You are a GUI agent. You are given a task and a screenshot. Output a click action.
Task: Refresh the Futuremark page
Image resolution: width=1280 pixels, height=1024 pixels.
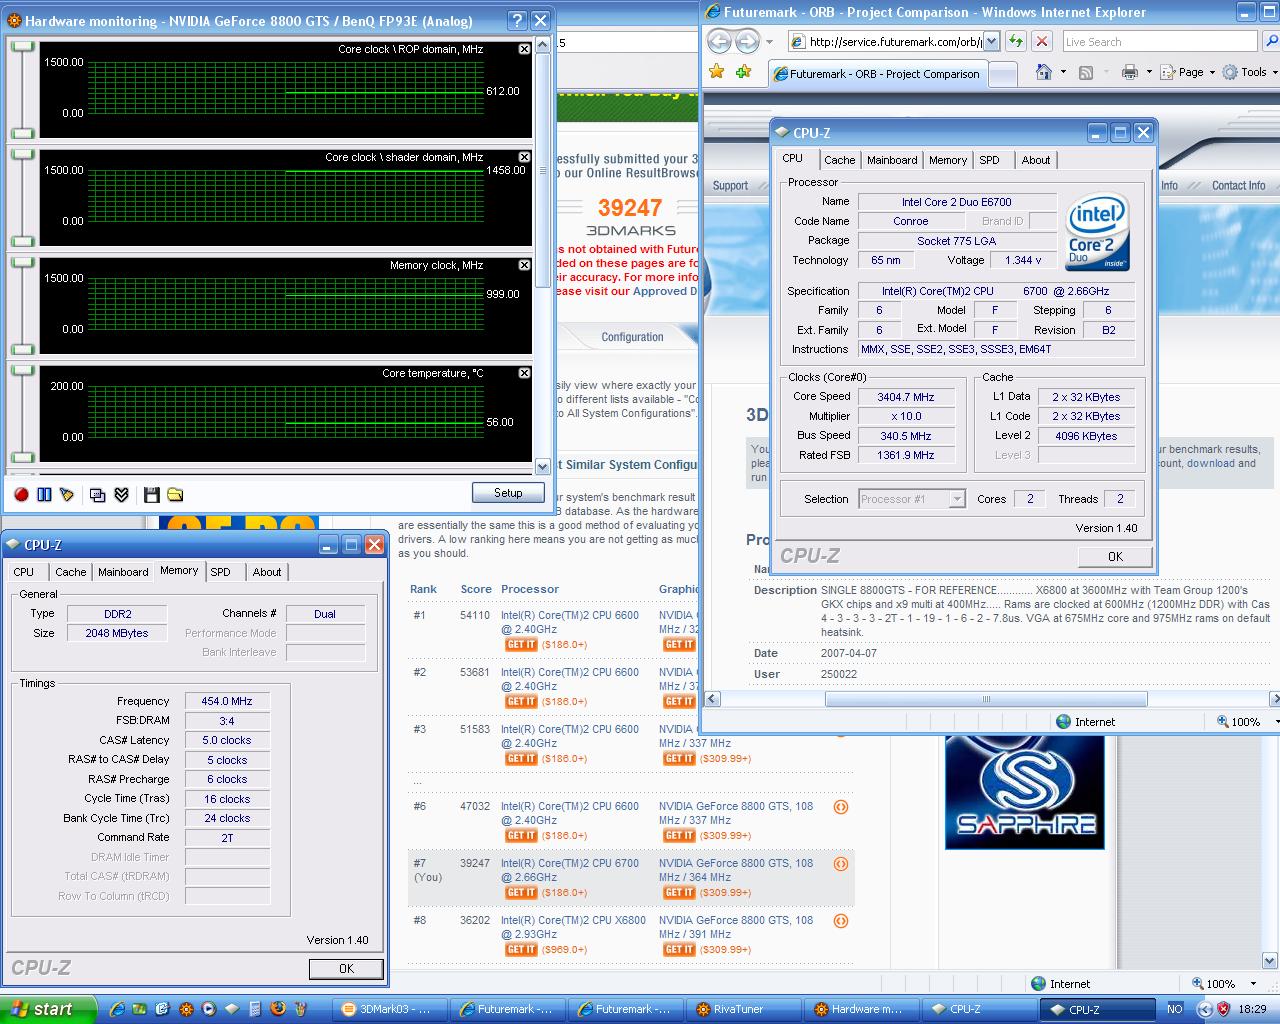click(x=1016, y=41)
